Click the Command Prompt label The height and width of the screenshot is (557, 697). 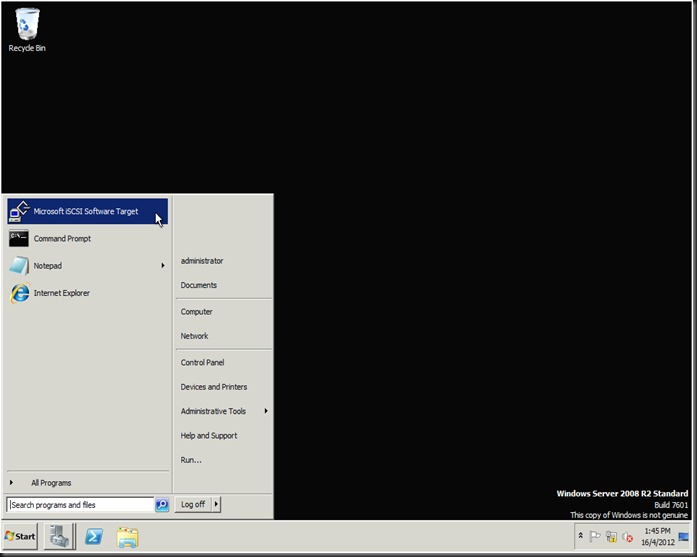click(x=62, y=239)
